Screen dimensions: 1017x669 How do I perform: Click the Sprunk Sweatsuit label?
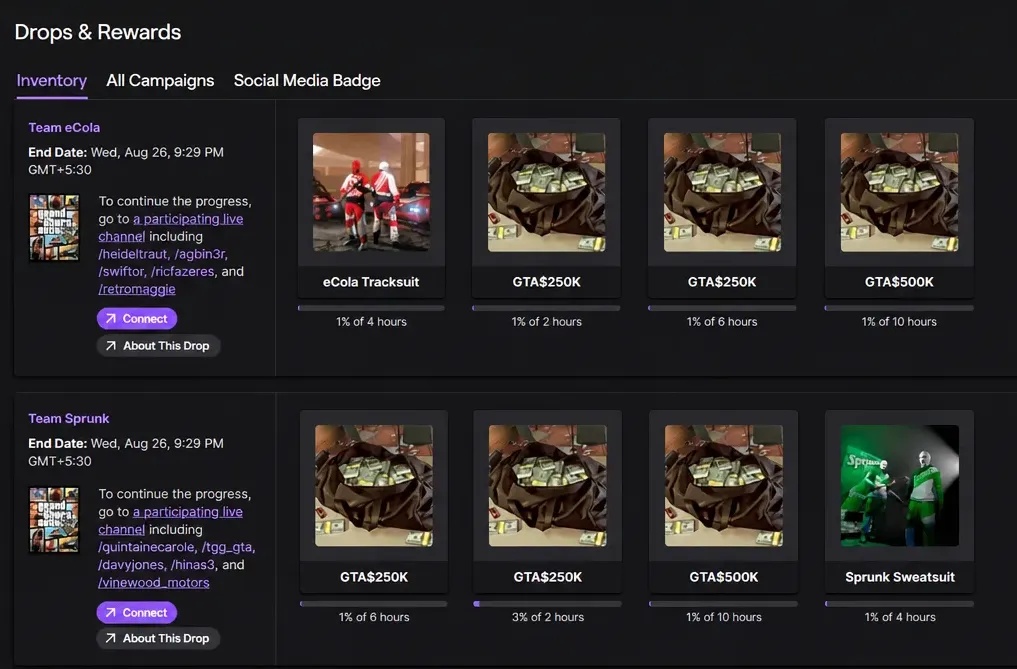coord(900,577)
